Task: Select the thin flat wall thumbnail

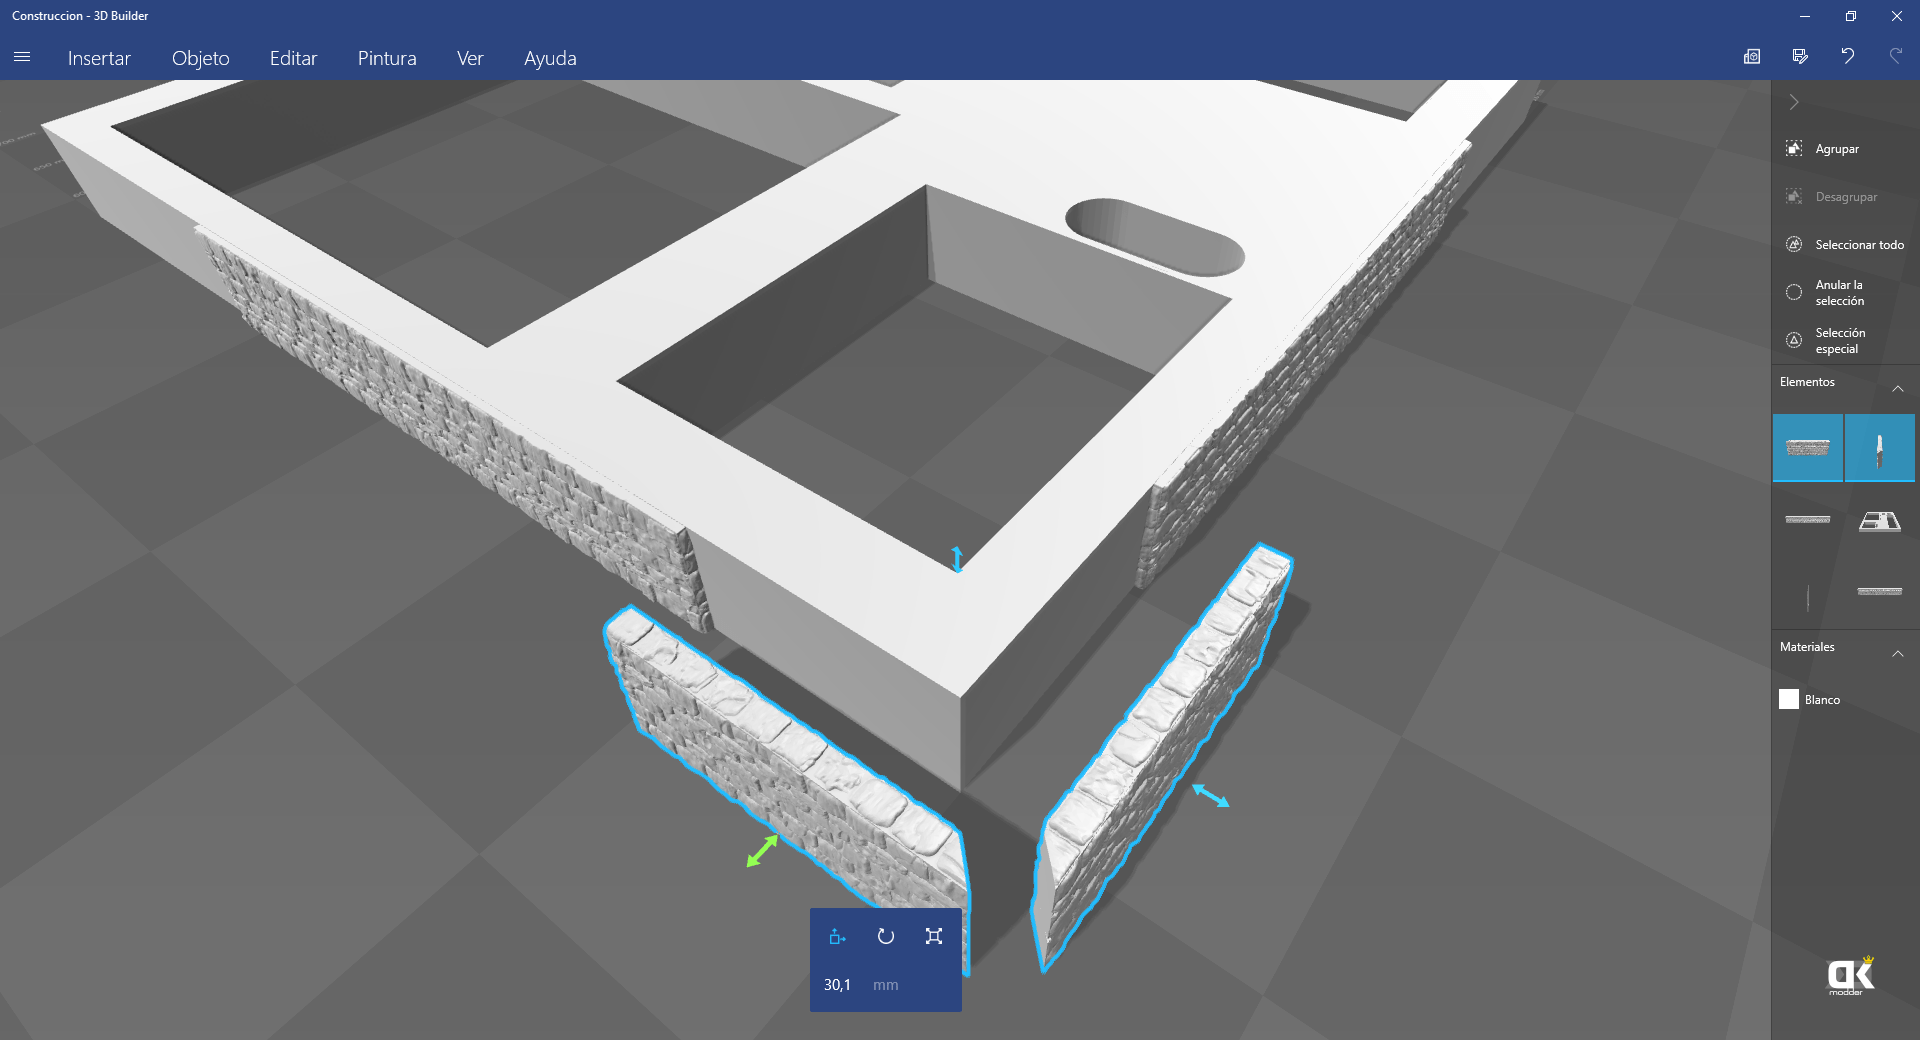Action: [1808, 520]
